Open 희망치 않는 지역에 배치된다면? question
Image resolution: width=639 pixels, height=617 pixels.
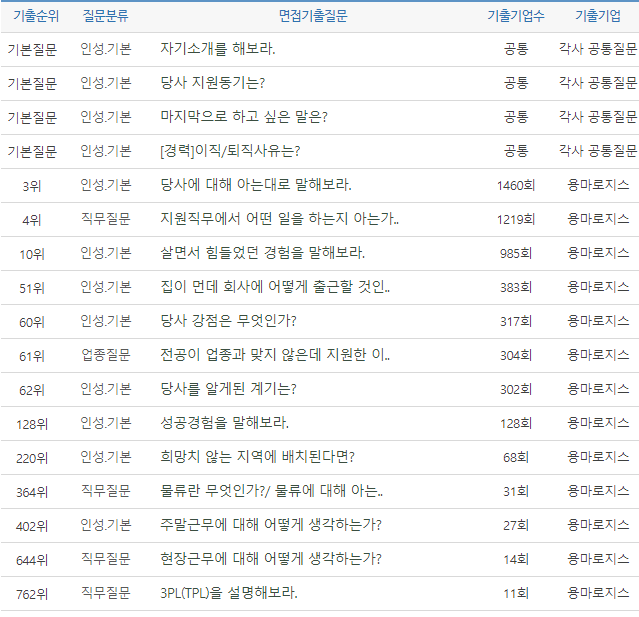click(x=257, y=457)
